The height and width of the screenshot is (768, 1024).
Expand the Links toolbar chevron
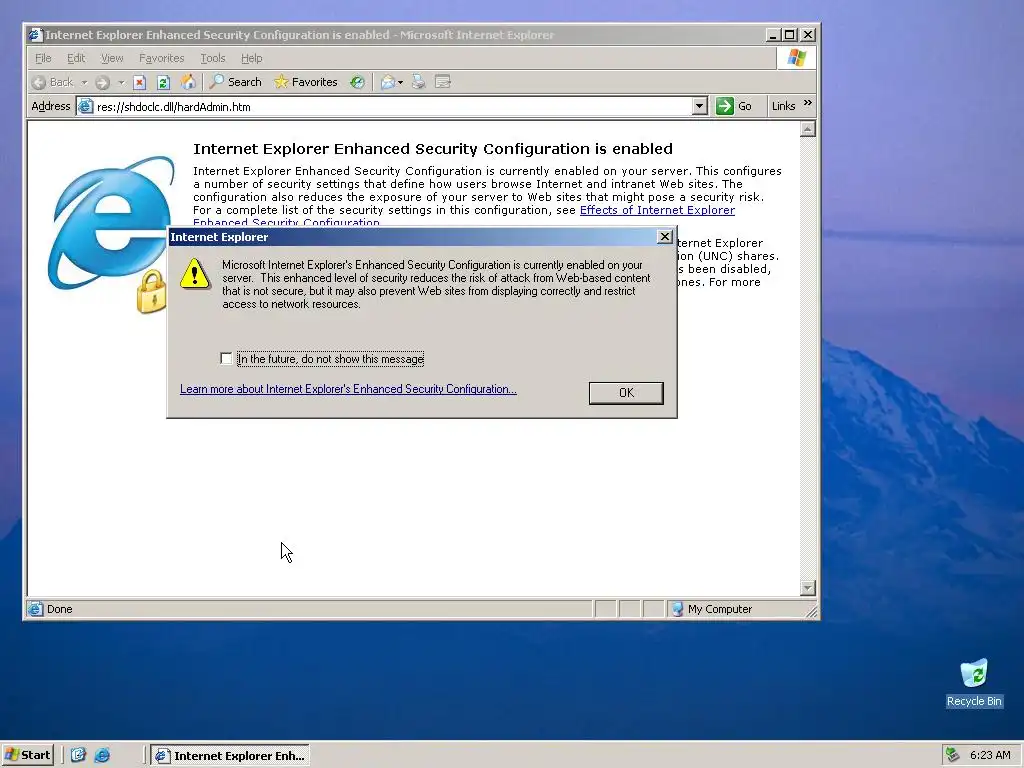pyautogui.click(x=808, y=103)
